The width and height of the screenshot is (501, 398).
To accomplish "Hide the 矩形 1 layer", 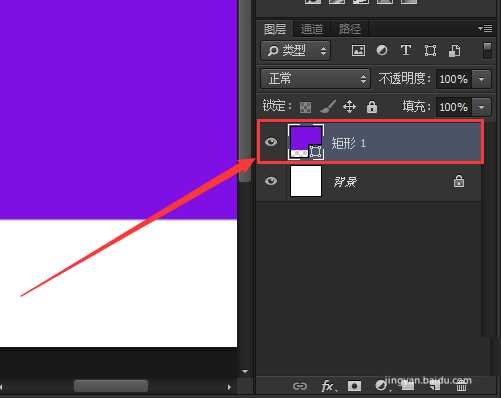I will [271, 142].
